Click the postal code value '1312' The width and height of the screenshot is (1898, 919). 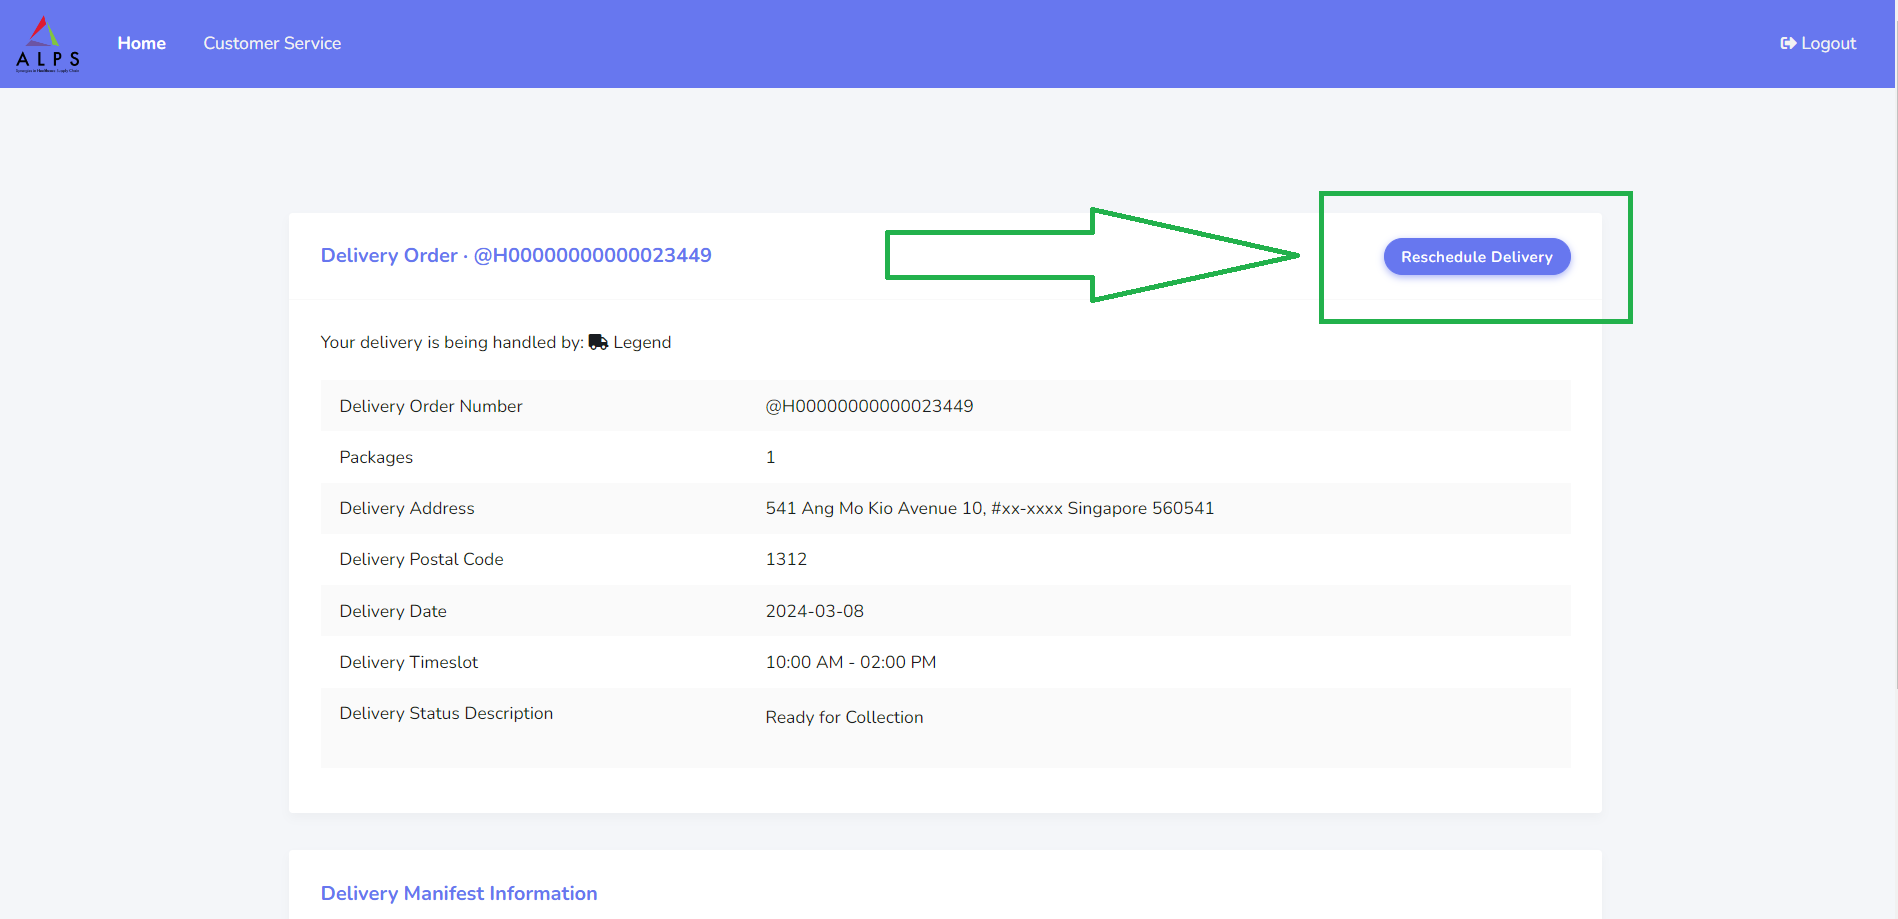pos(786,559)
